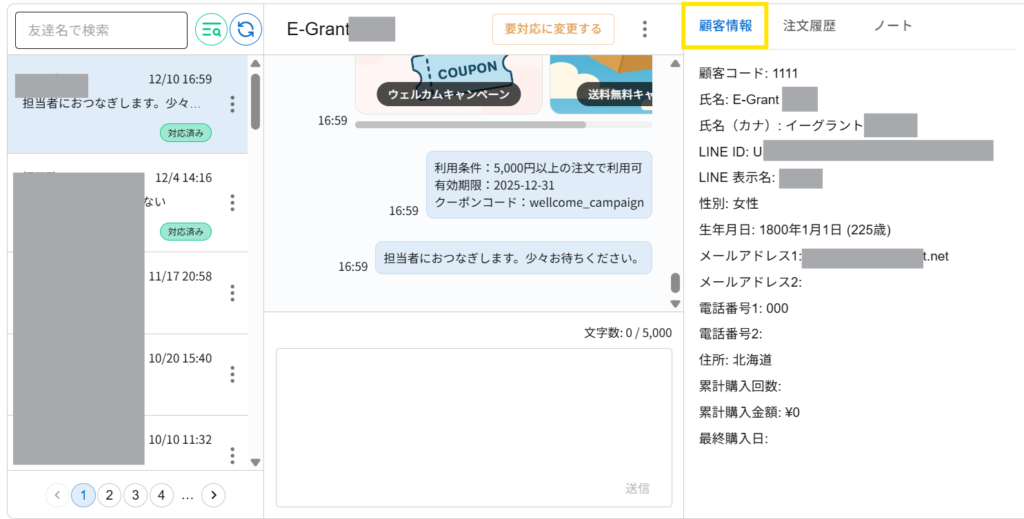This screenshot has height=519, width=1024.
Task: Open three-dot menu for 10/10 11:32 chat
Action: pyautogui.click(x=233, y=455)
